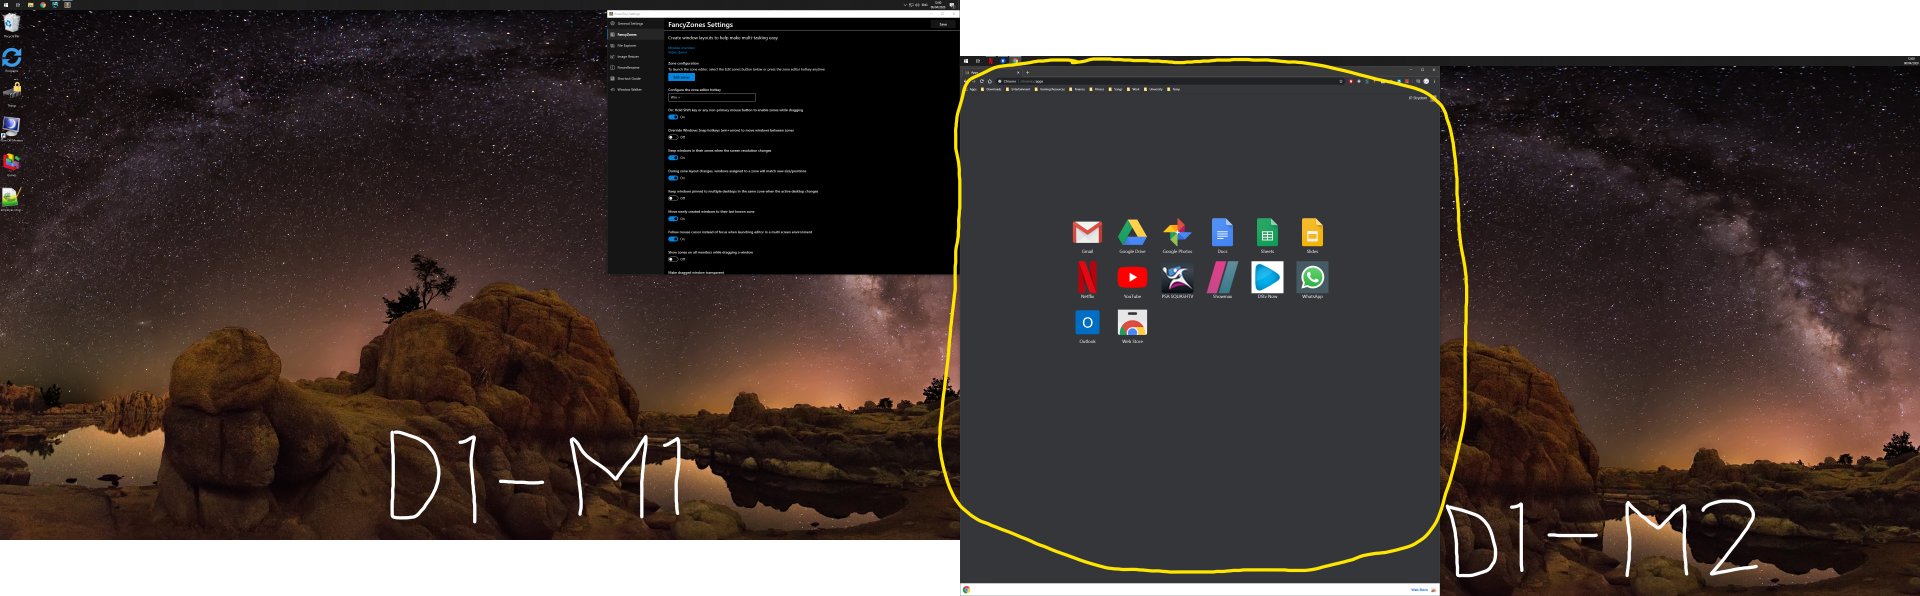
Task: Select Image Resizer in PowerToys sidebar
Action: tap(636, 56)
